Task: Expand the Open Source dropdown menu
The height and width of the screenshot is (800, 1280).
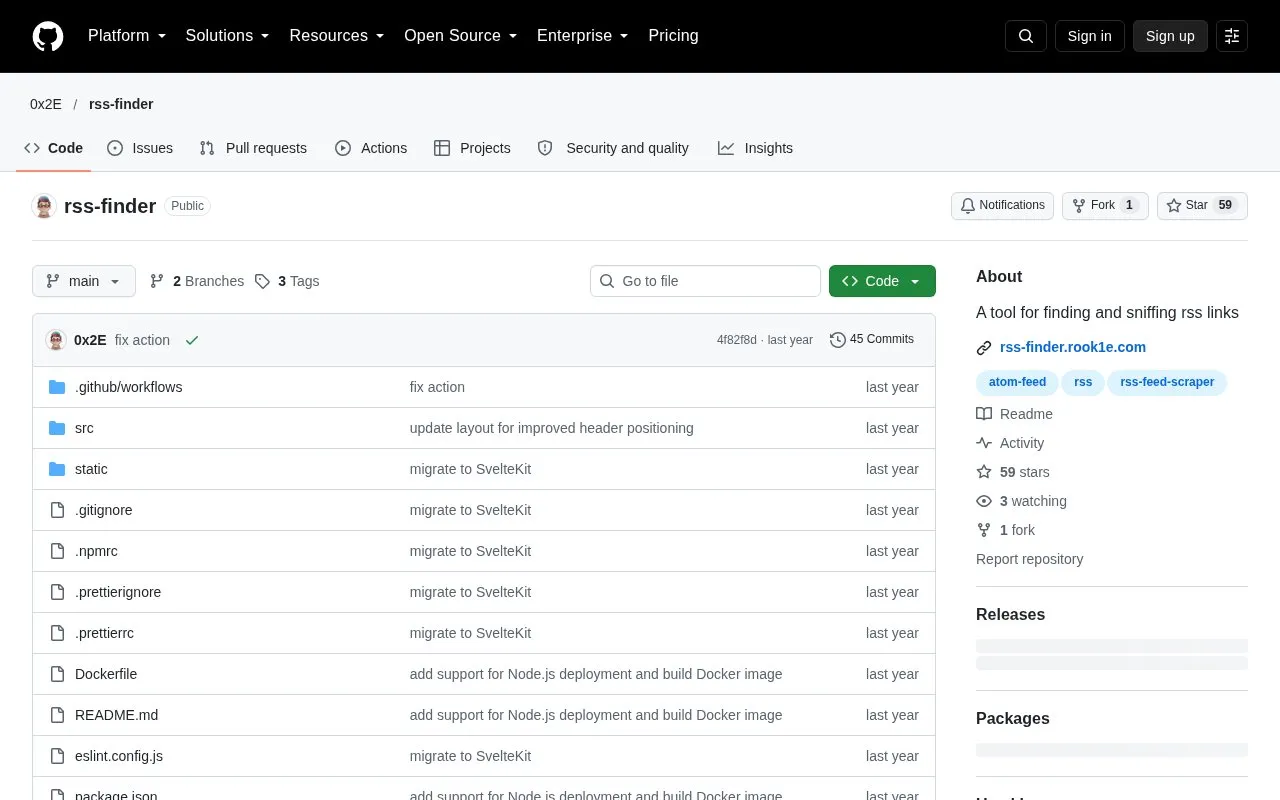Action: [461, 36]
